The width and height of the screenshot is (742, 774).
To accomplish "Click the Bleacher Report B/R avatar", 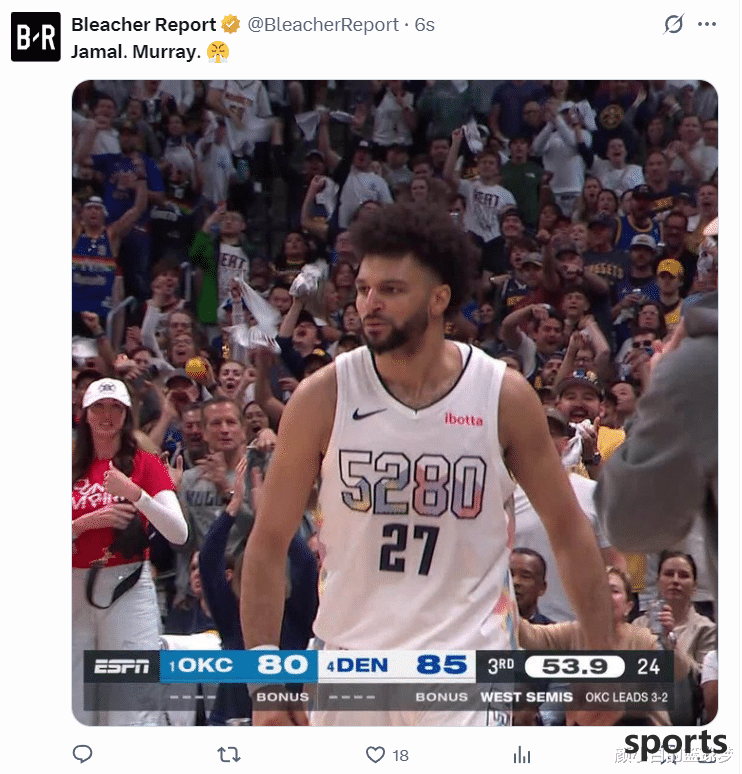I will [x=36, y=37].
